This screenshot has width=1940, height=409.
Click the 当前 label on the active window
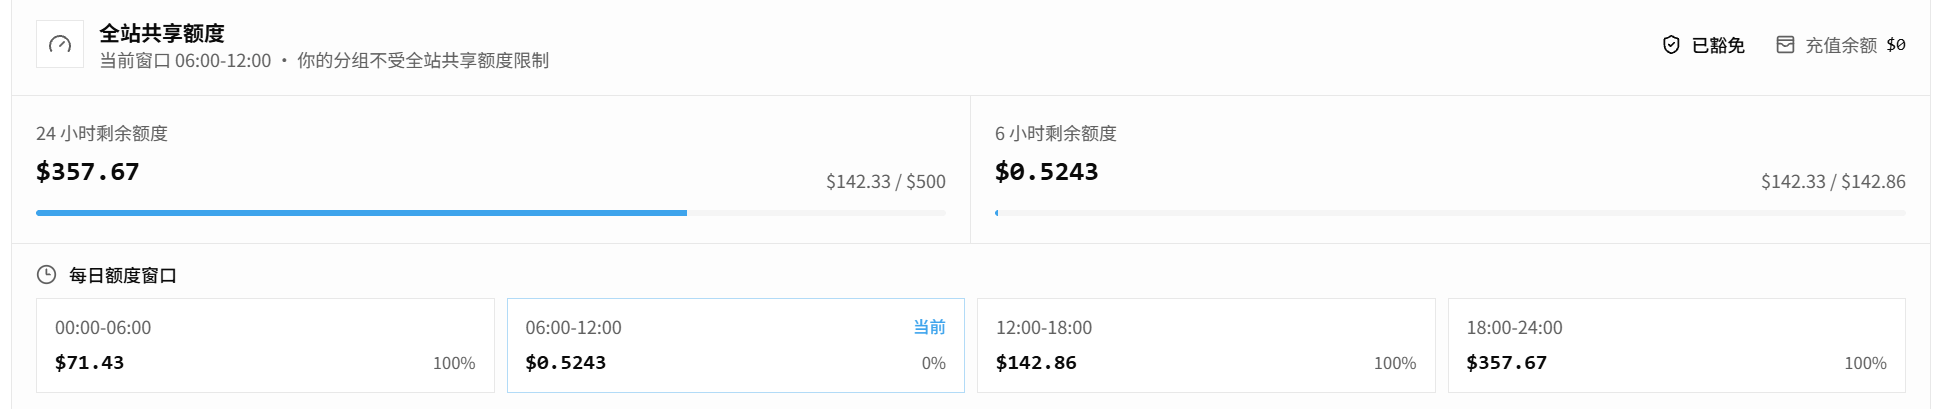(929, 327)
